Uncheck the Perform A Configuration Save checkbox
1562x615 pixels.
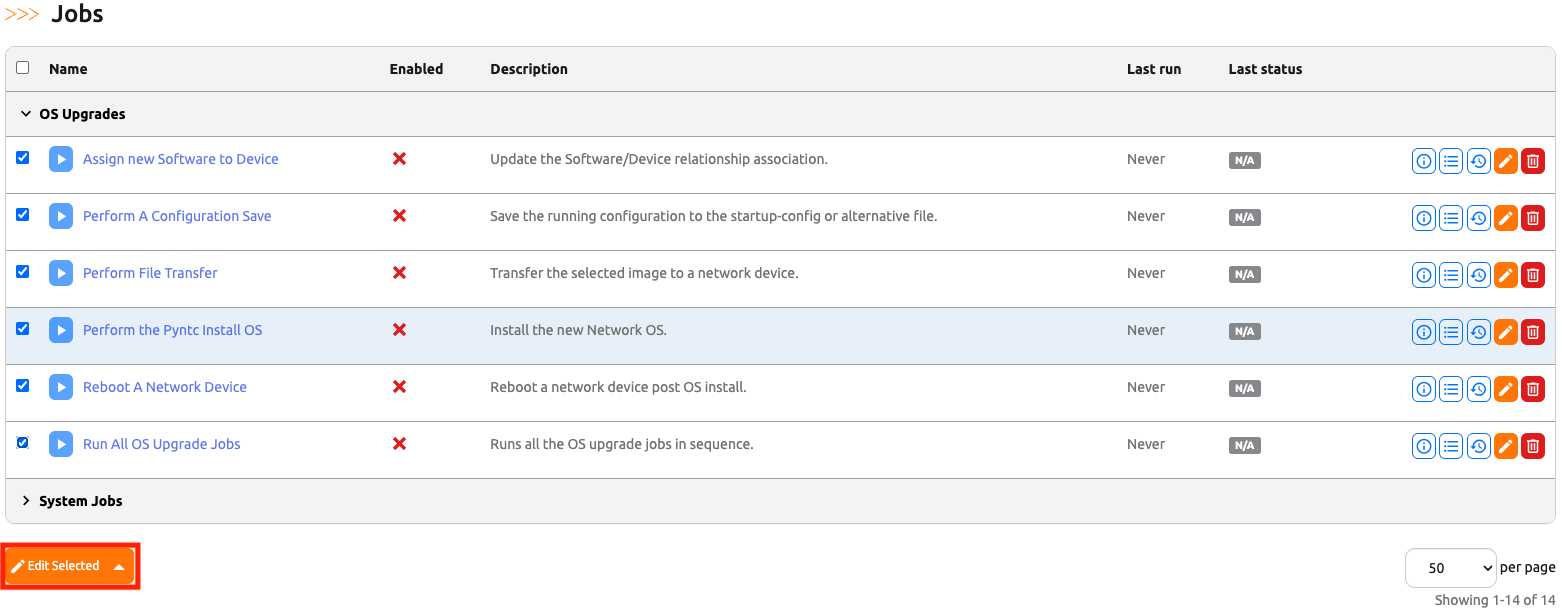[x=23, y=215]
